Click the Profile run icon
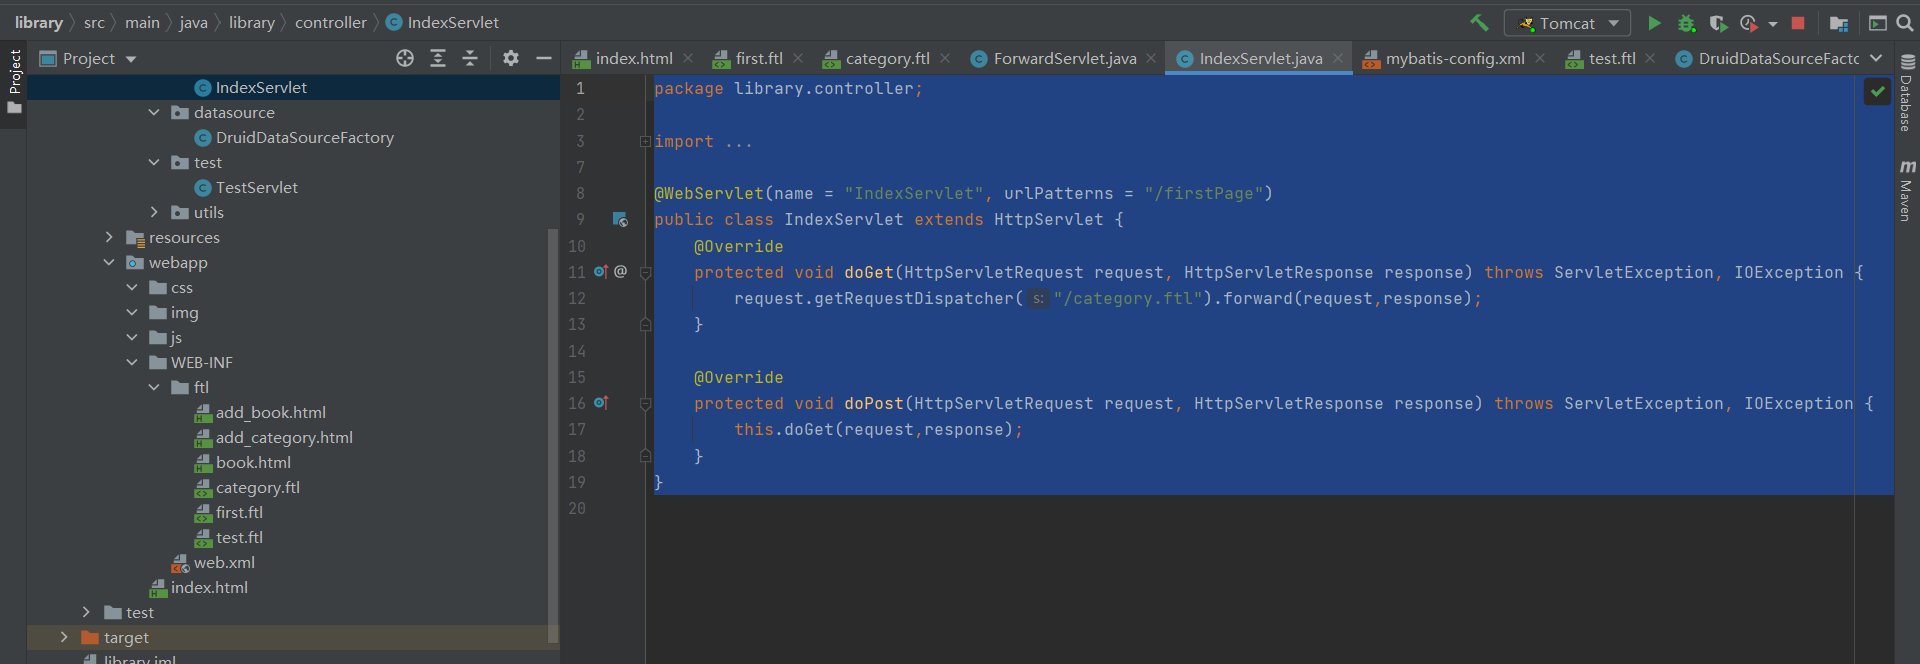The height and width of the screenshot is (664, 1920). point(1749,23)
